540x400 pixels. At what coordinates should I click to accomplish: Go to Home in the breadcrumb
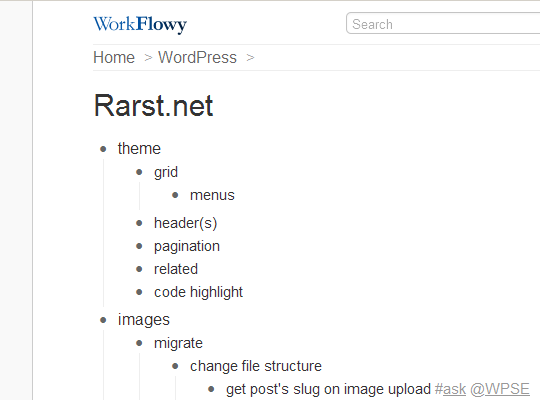pyautogui.click(x=114, y=58)
